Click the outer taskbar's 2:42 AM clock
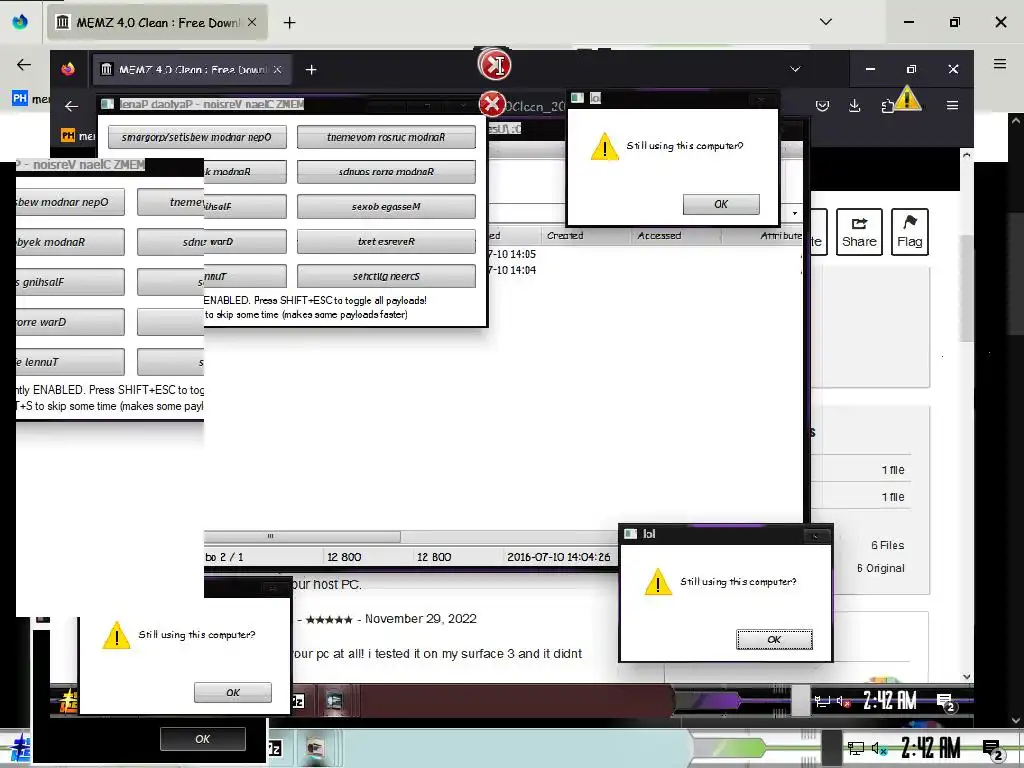1024x768 pixels. (x=931, y=748)
